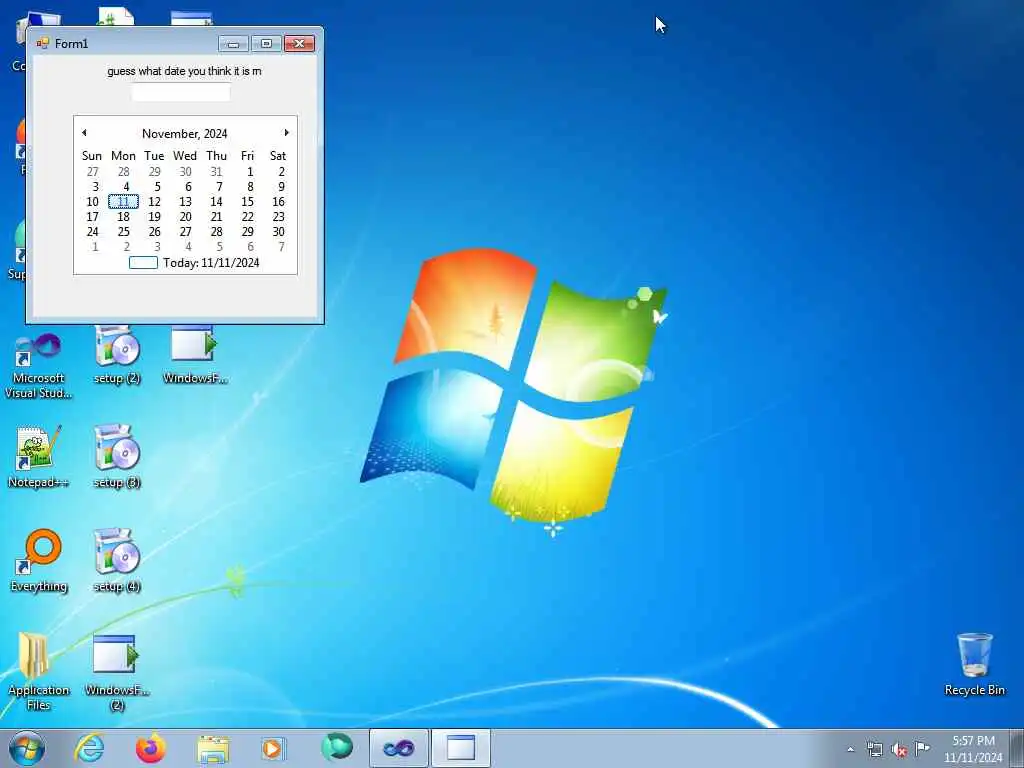This screenshot has height=768, width=1024.
Task: Open the network status tray icon
Action: pyautogui.click(x=874, y=749)
